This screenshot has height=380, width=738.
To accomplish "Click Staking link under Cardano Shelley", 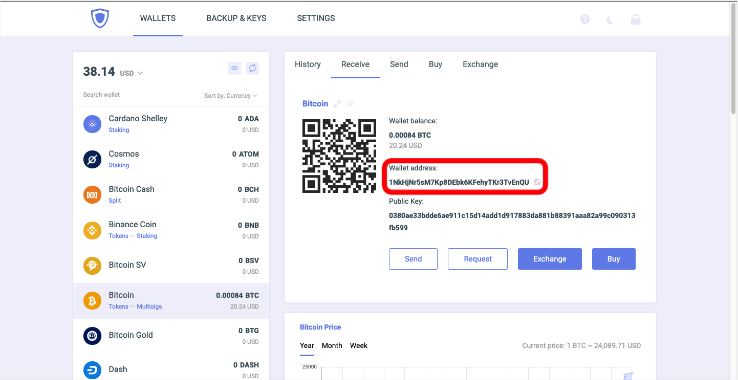I will pyautogui.click(x=119, y=130).
